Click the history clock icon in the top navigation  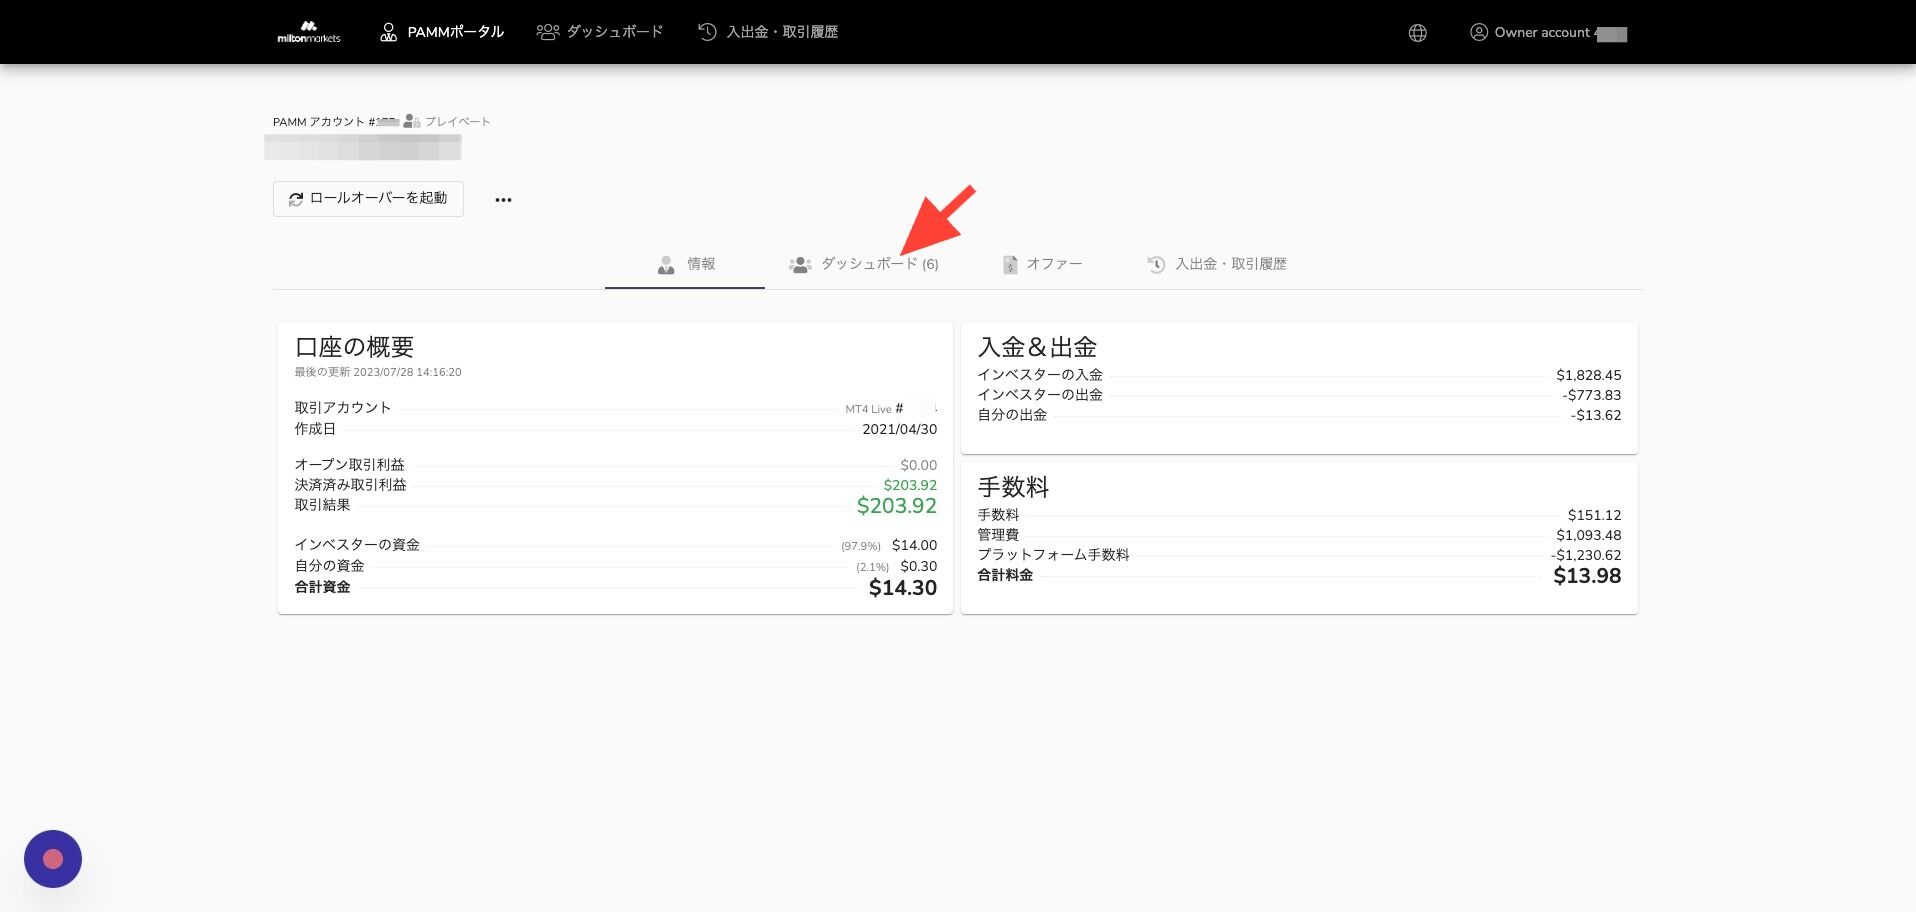click(707, 32)
